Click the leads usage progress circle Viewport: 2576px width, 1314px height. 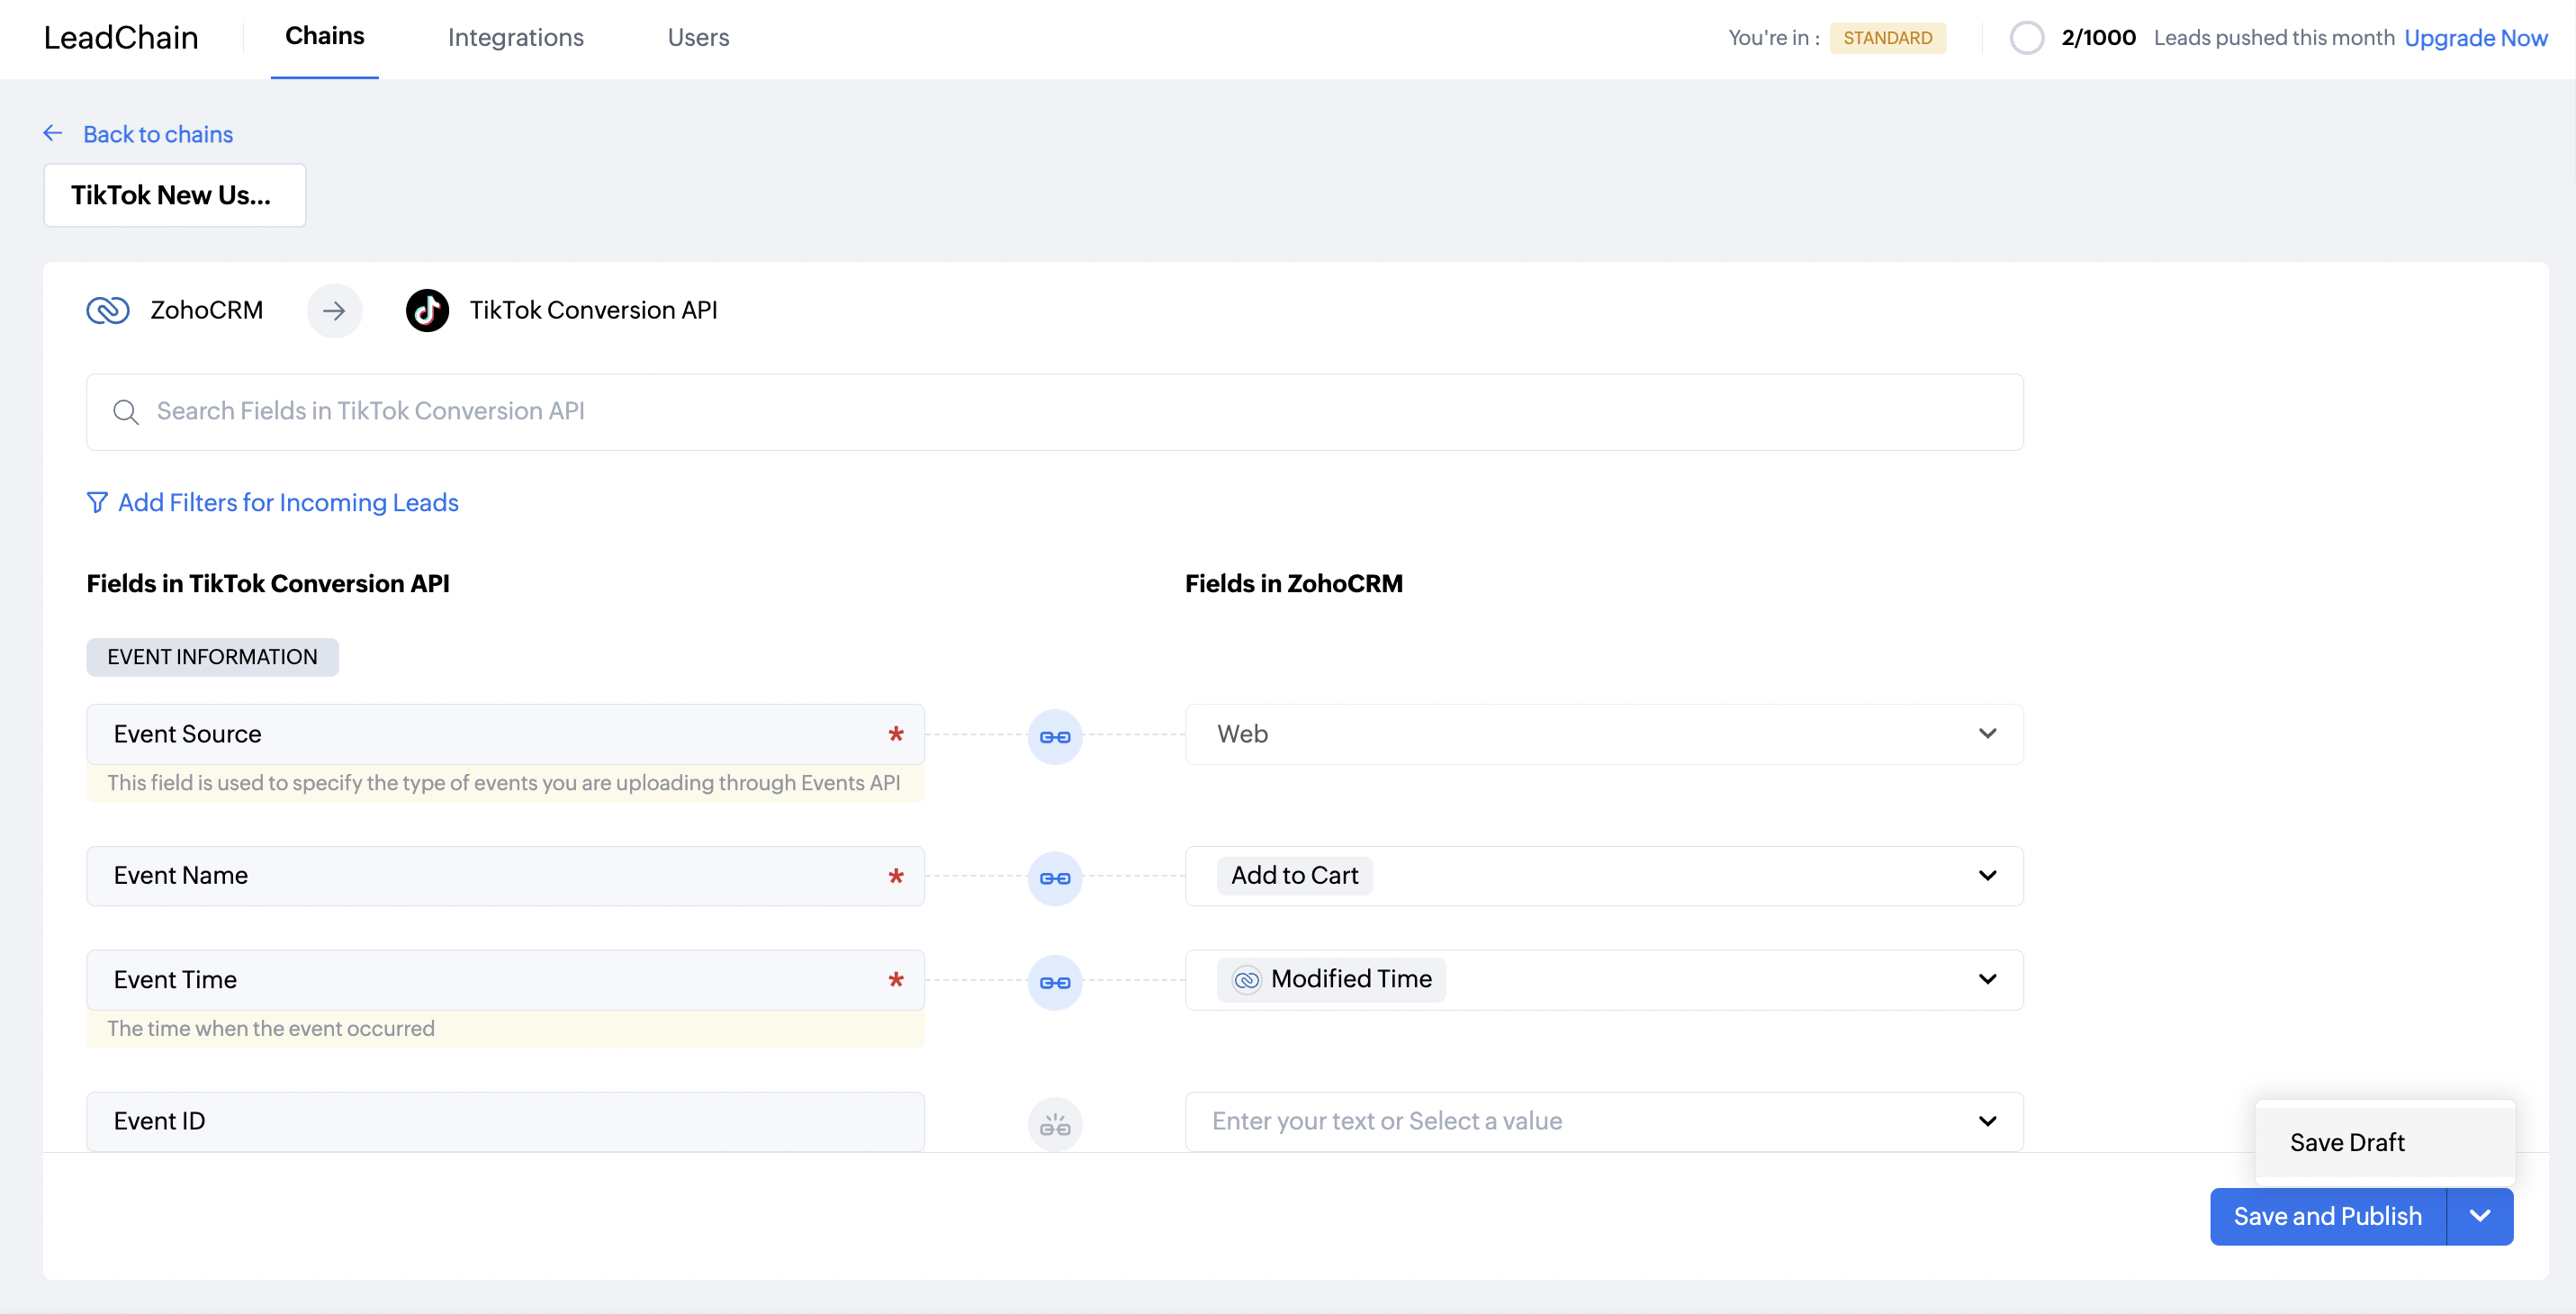[x=2026, y=38]
